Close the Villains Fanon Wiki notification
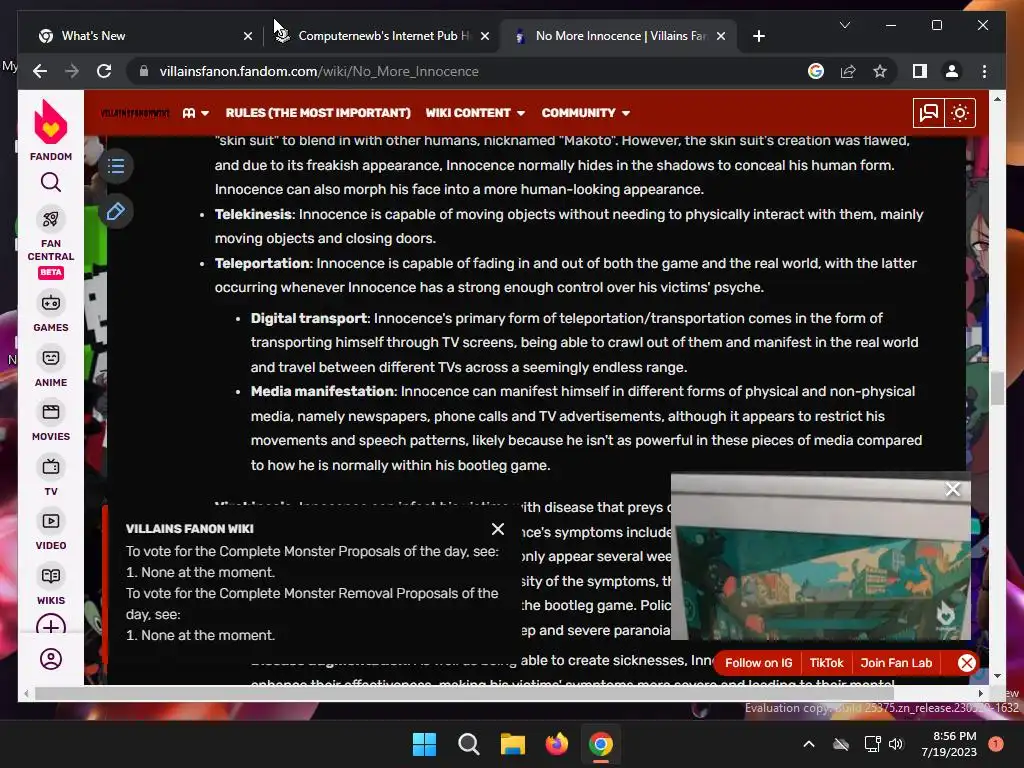 click(x=498, y=529)
